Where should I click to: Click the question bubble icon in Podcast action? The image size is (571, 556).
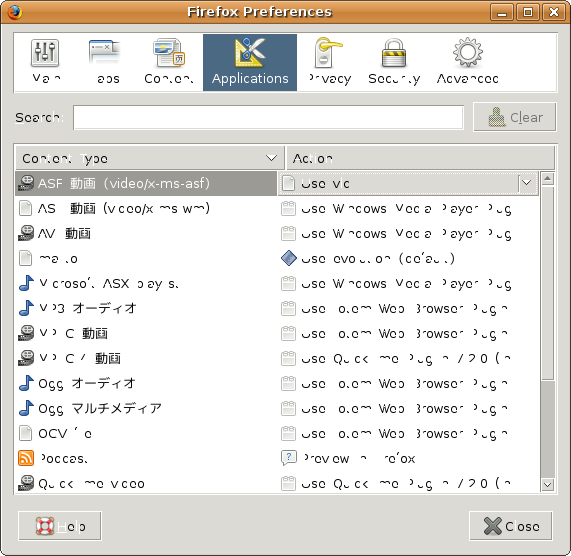tap(289, 458)
